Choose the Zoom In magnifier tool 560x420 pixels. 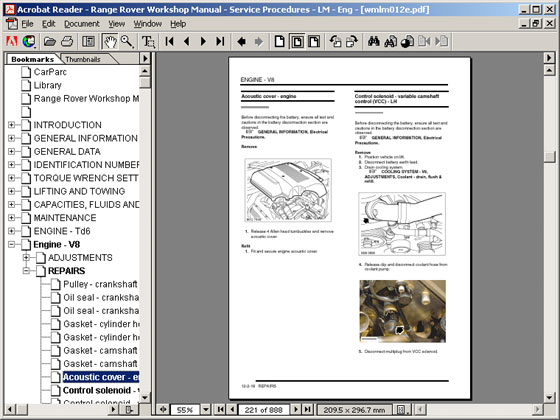point(127,41)
